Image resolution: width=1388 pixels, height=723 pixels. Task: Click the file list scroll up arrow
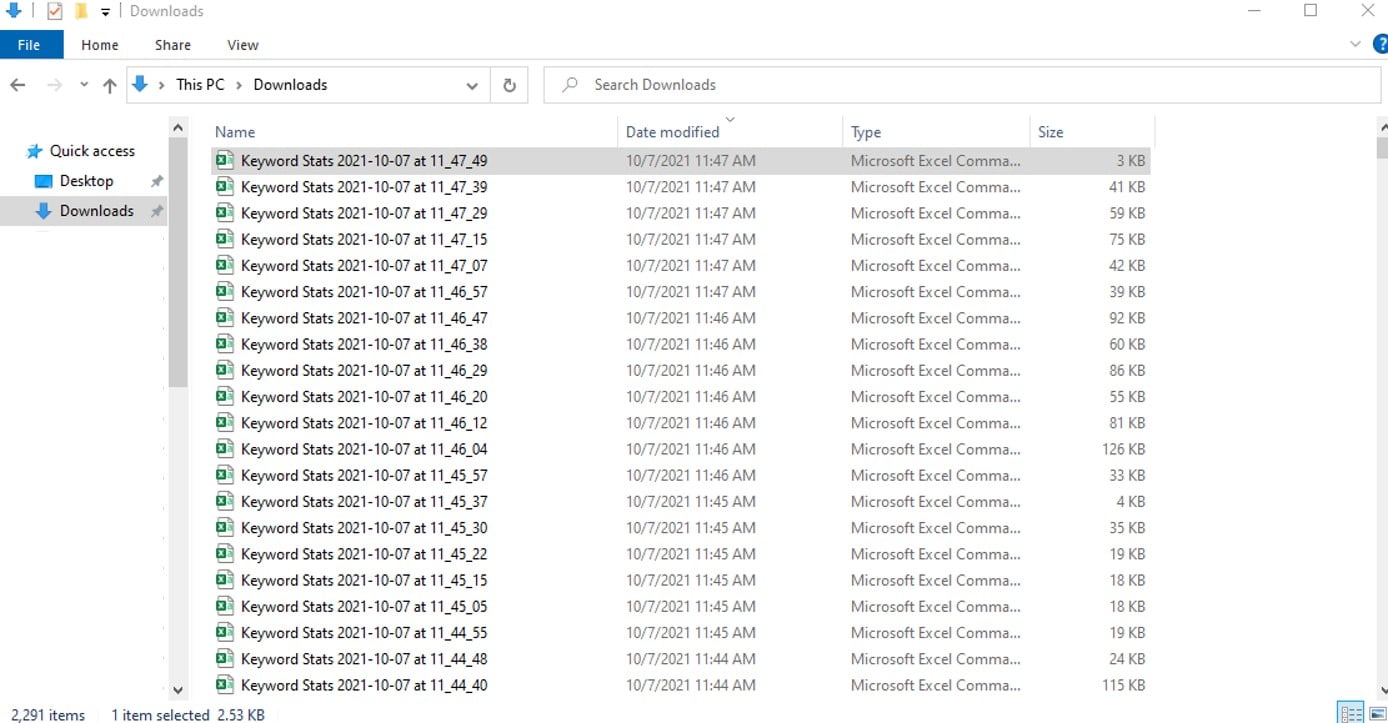[1383, 127]
